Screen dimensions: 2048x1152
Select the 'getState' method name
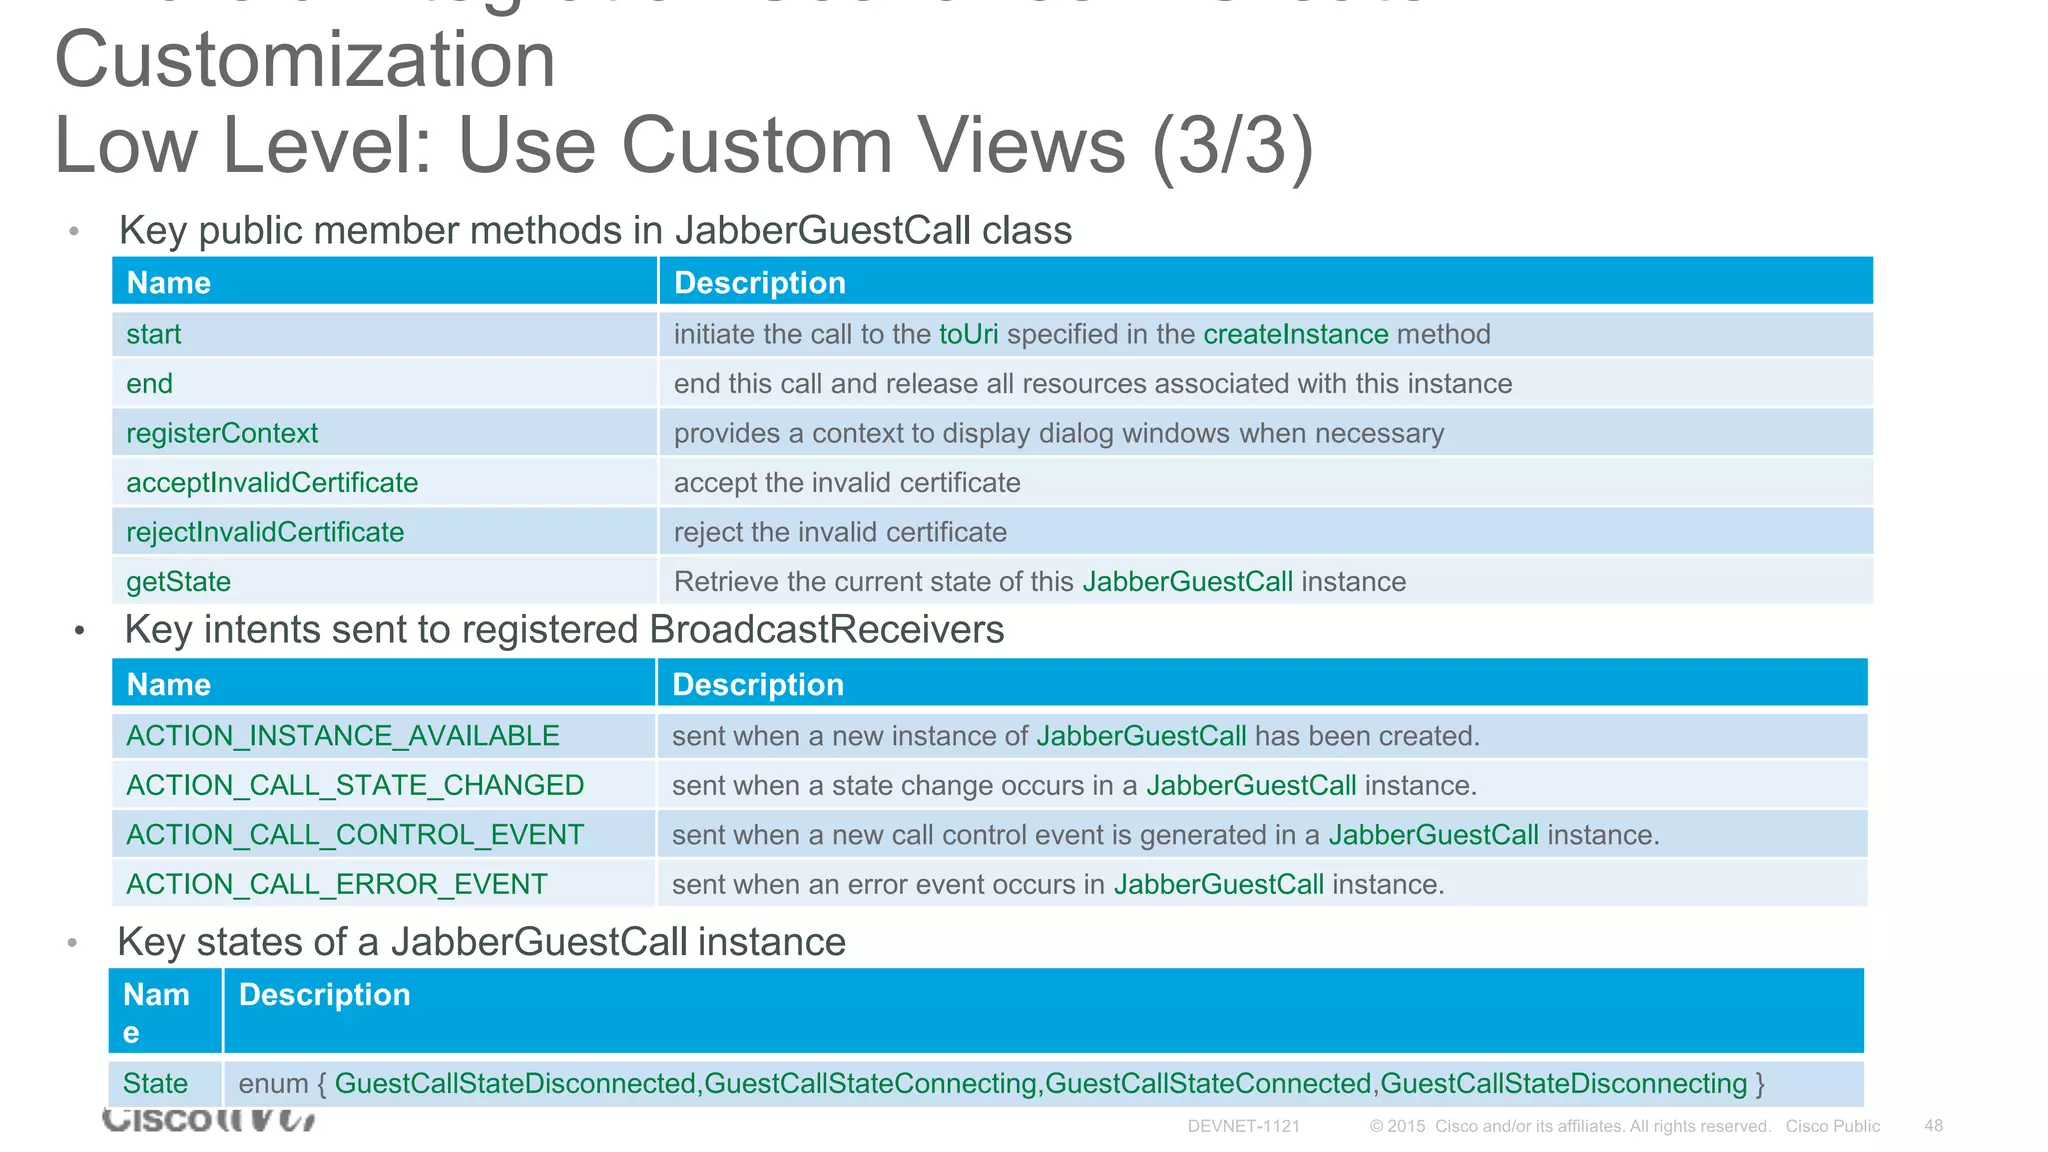[178, 582]
